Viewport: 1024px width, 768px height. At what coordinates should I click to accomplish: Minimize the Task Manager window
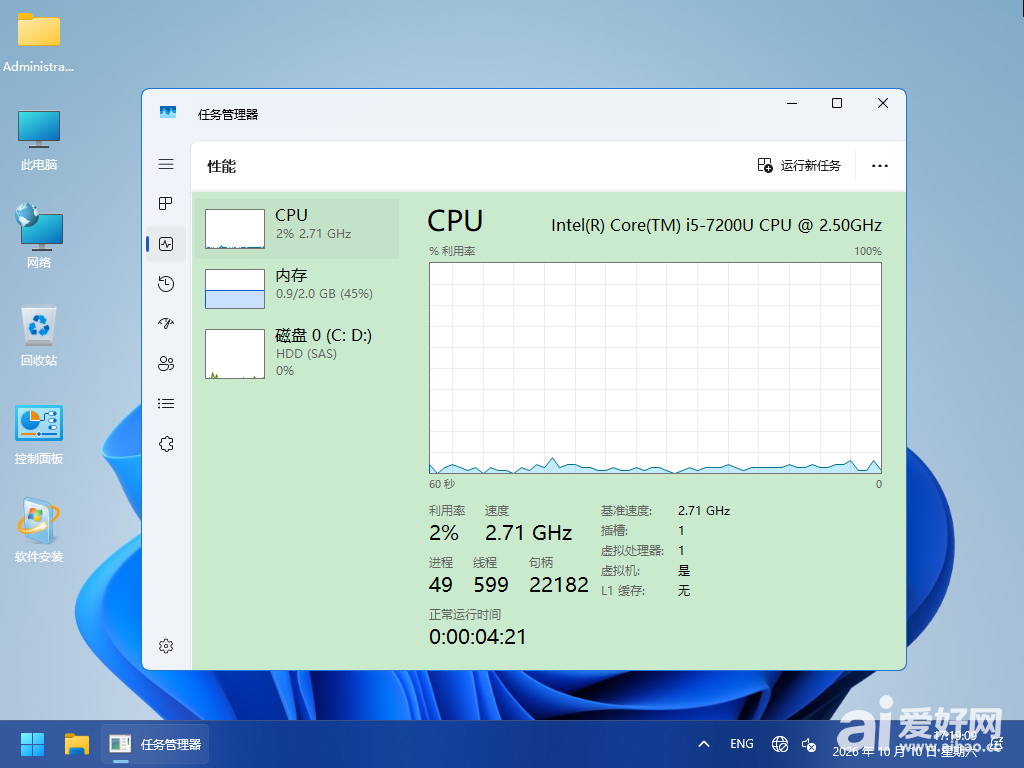(792, 103)
